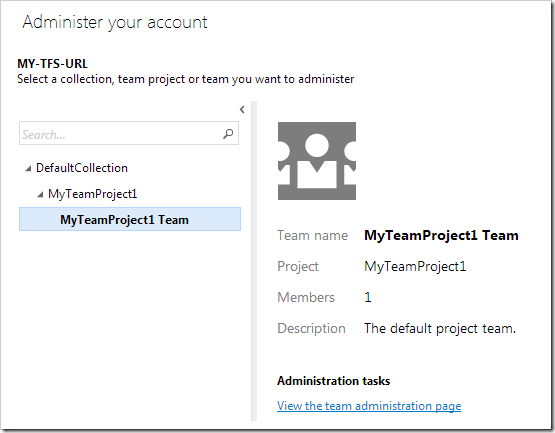Screen dimensions: 555x433
Task: Click the Team name label
Action: click(313, 235)
